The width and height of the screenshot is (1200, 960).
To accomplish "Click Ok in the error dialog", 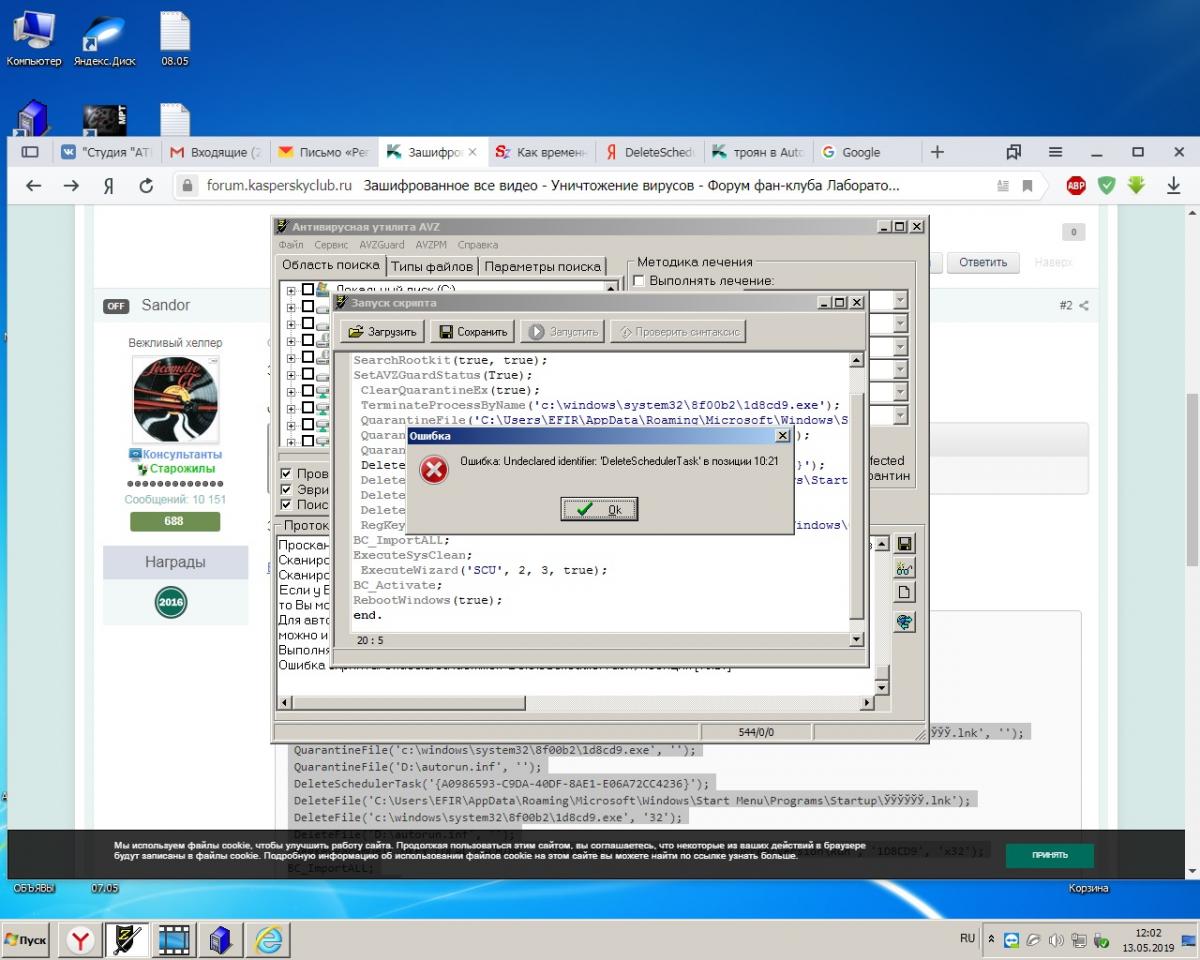I will click(599, 510).
